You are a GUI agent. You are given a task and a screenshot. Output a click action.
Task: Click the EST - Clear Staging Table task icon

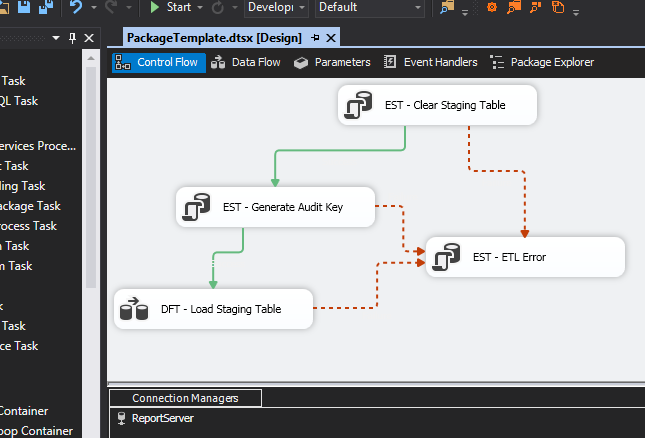click(x=358, y=105)
